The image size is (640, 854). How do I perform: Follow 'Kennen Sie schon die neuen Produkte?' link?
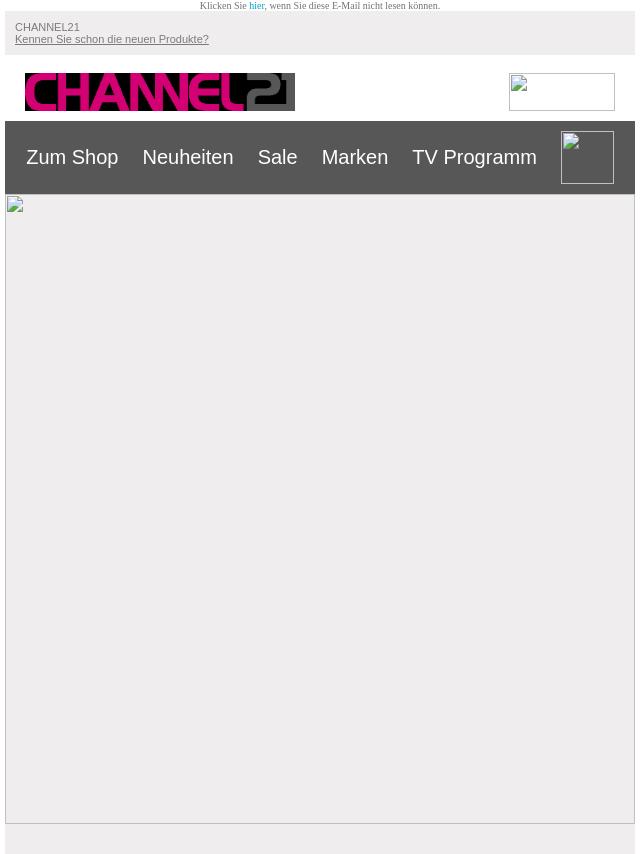112,39
